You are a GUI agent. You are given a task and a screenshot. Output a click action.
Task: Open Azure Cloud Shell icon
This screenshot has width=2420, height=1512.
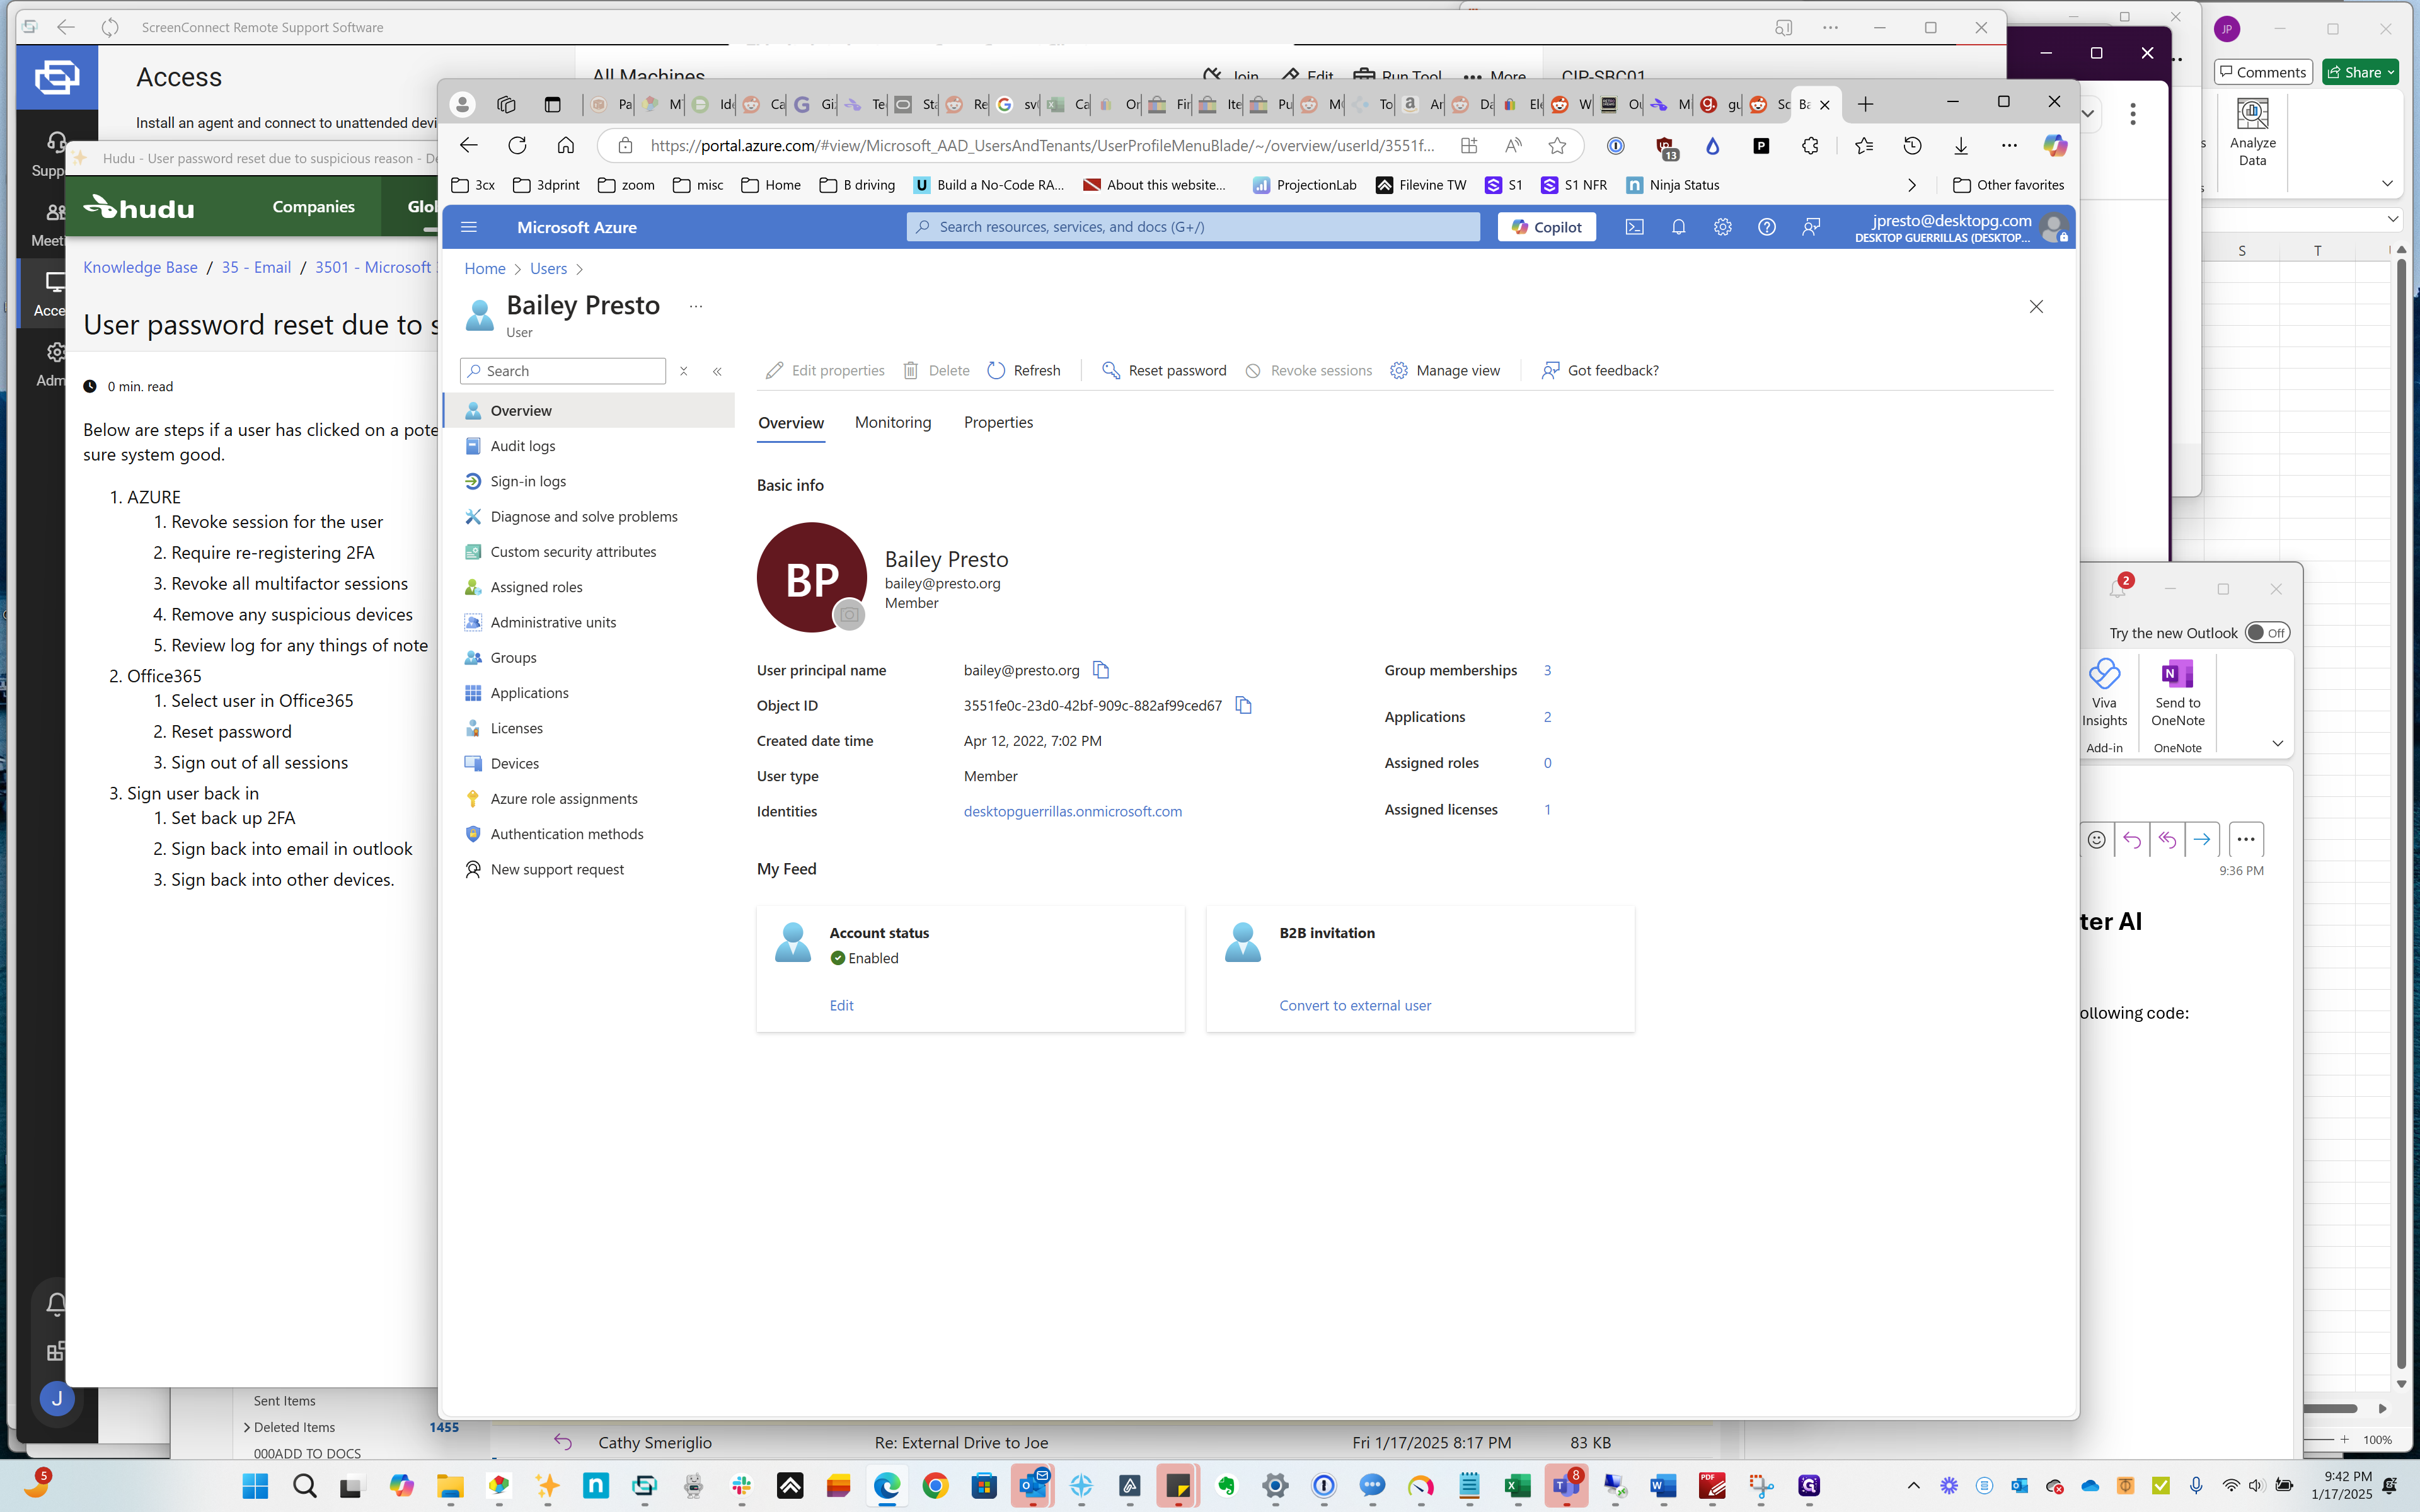pos(1634,227)
